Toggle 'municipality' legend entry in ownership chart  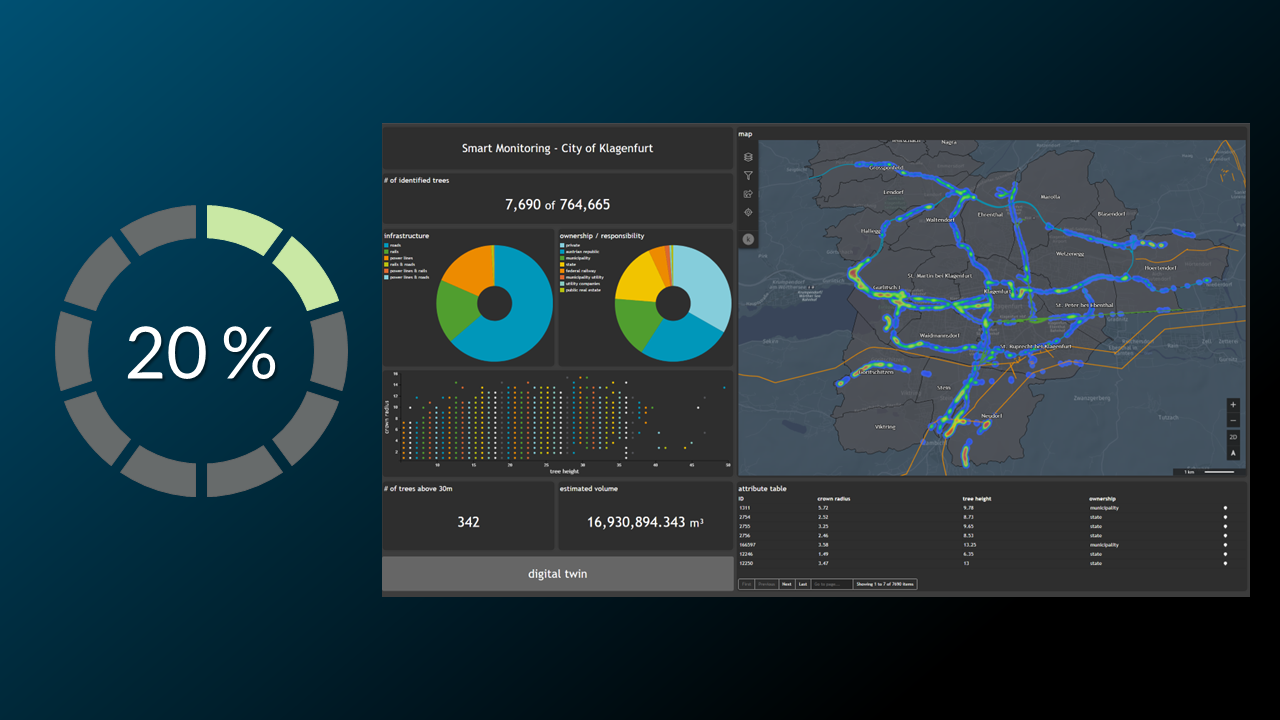pyautogui.click(x=575, y=258)
